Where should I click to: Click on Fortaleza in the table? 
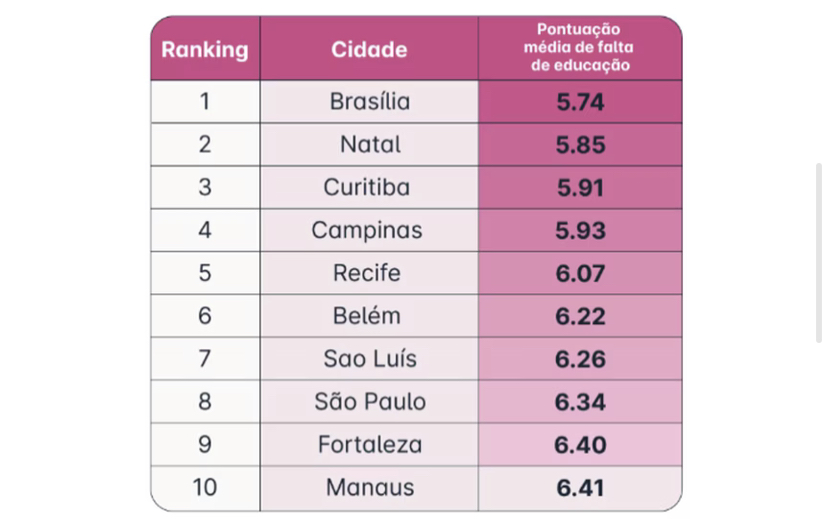pos(369,445)
